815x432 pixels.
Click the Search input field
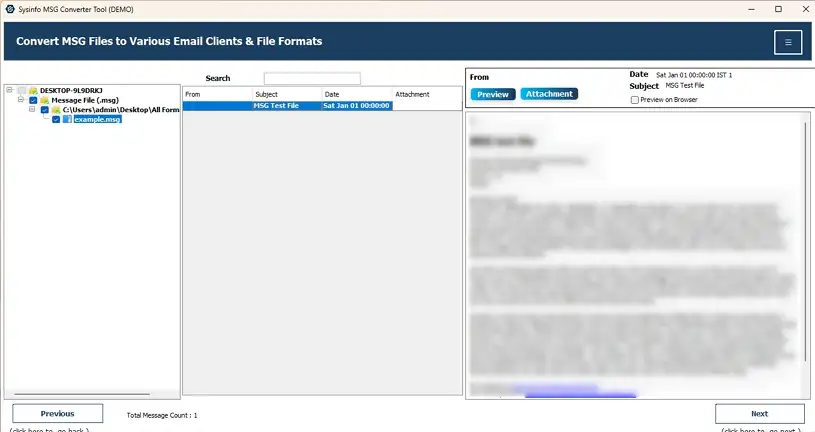[x=312, y=78]
